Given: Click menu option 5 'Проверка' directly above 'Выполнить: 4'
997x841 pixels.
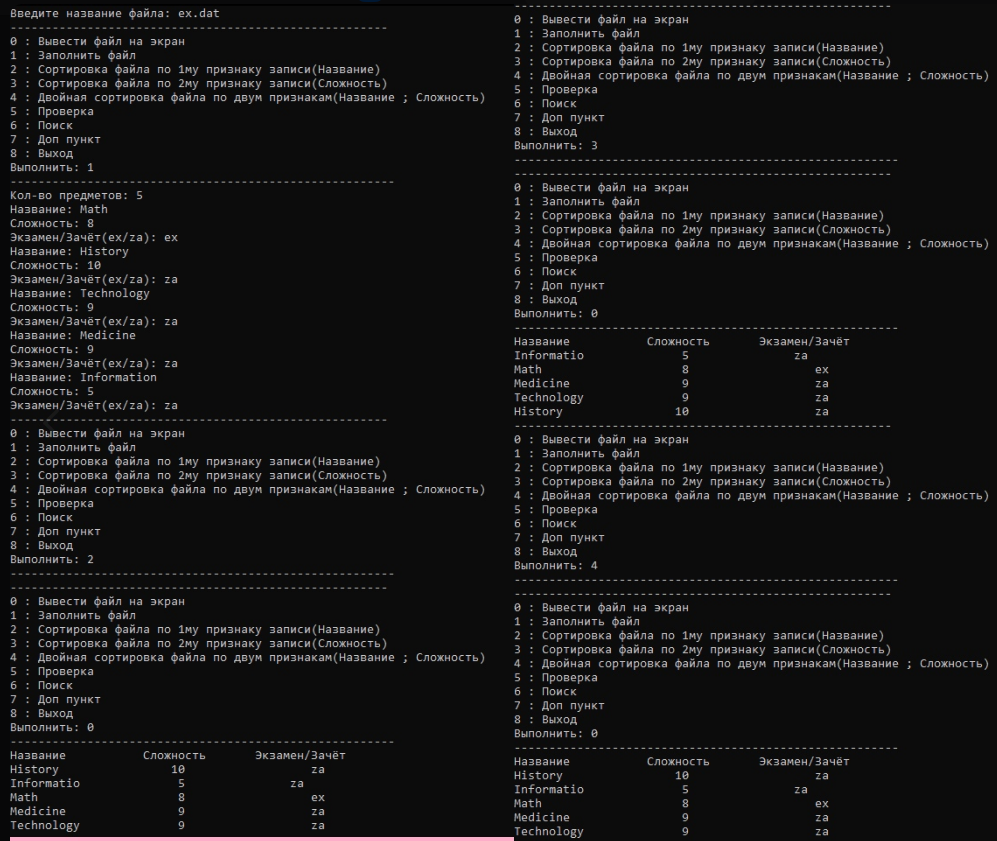Looking at the screenshot, I should point(555,509).
